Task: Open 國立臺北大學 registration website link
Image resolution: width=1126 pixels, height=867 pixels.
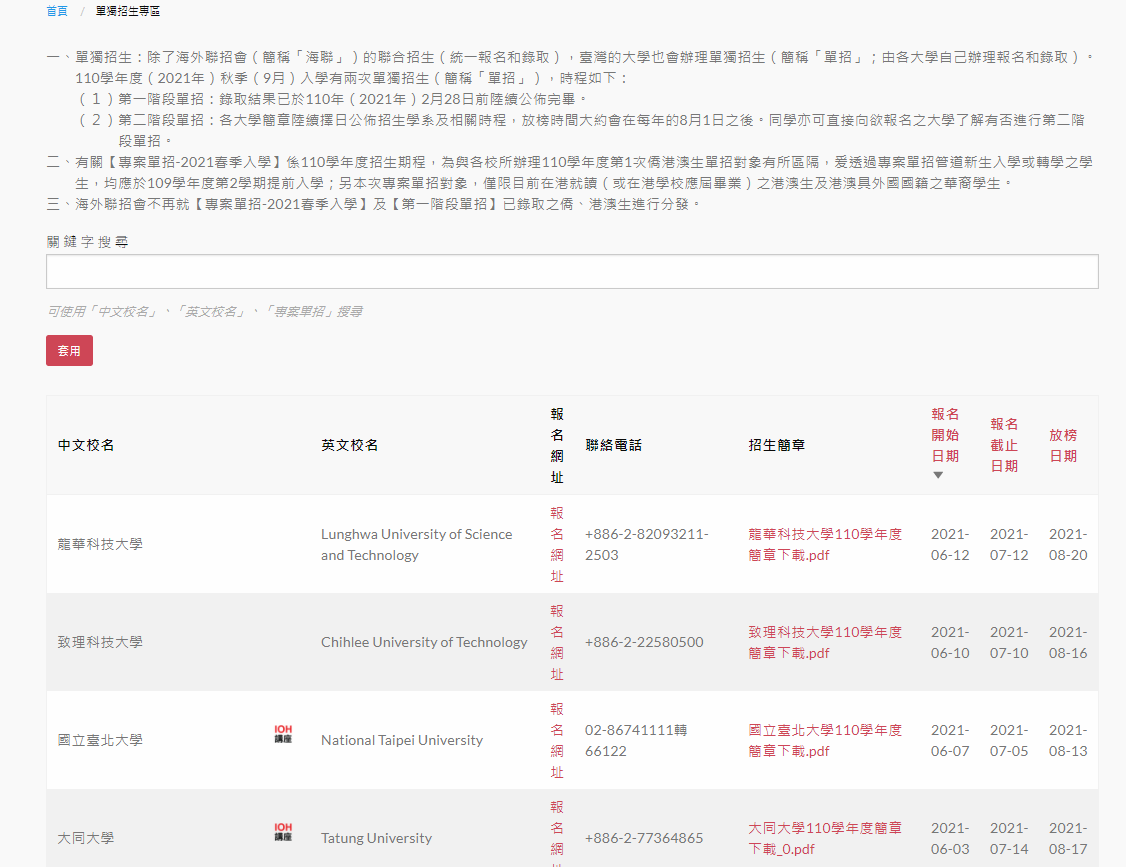Action: point(557,740)
